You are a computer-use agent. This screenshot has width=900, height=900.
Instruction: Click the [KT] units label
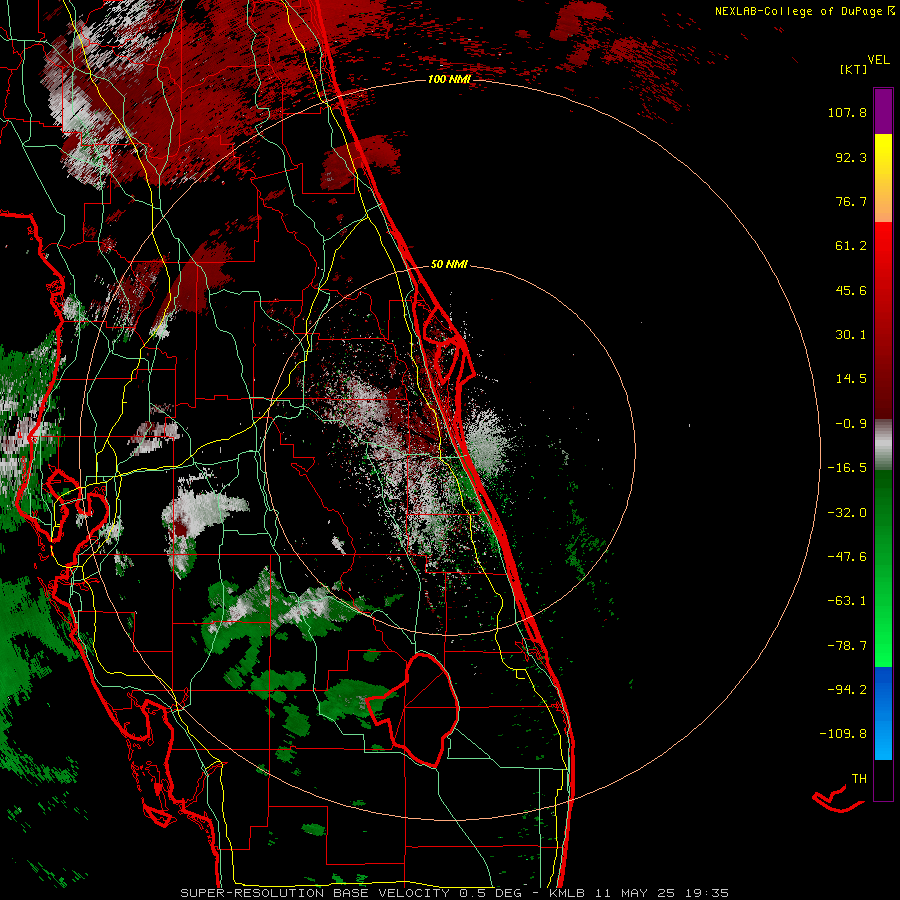click(x=854, y=69)
